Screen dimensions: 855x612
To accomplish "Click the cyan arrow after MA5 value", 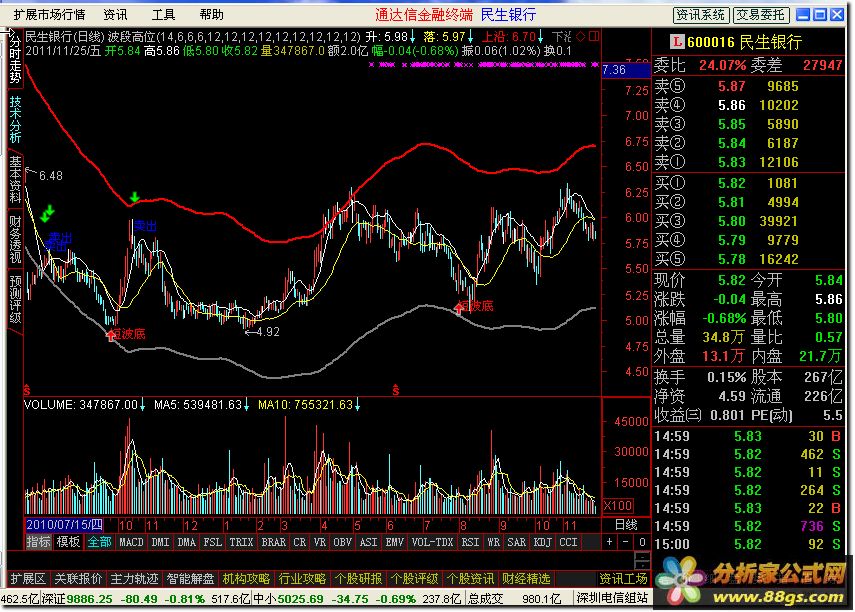I will click(246, 405).
